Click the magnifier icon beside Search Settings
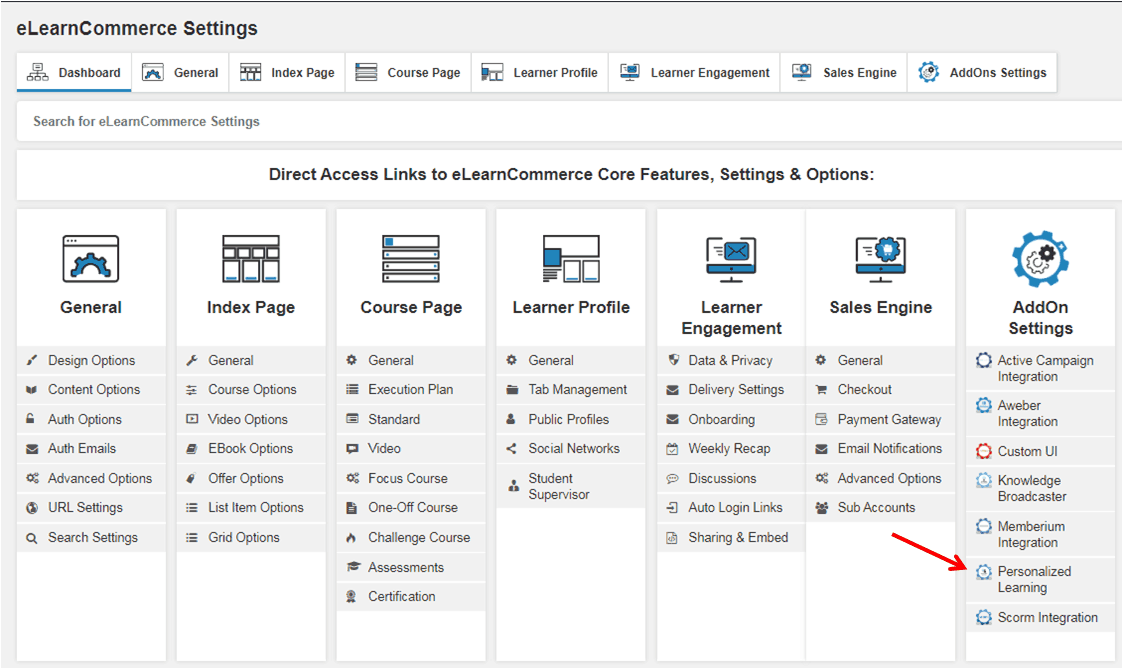Viewport: 1123px width, 669px height. [x=32, y=538]
